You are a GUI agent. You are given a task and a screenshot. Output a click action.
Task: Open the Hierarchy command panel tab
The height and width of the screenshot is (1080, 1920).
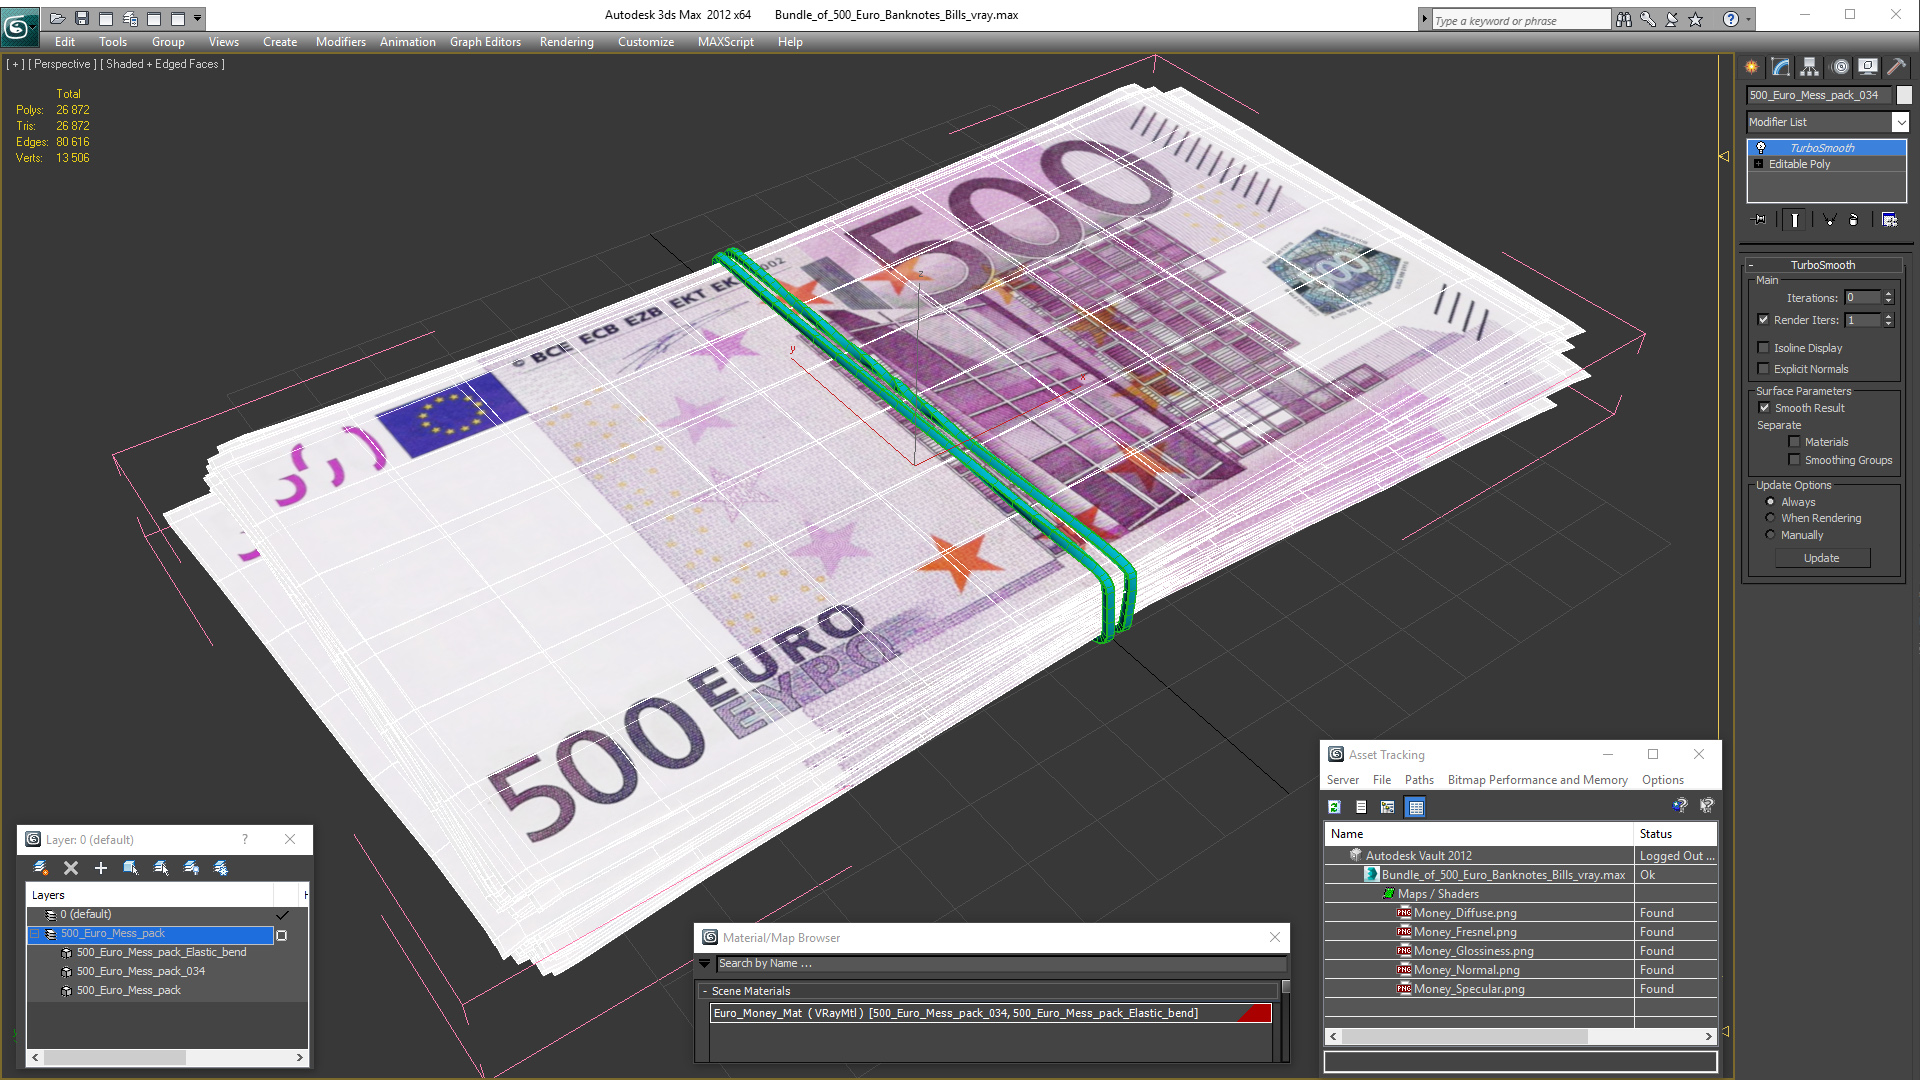click(1810, 67)
